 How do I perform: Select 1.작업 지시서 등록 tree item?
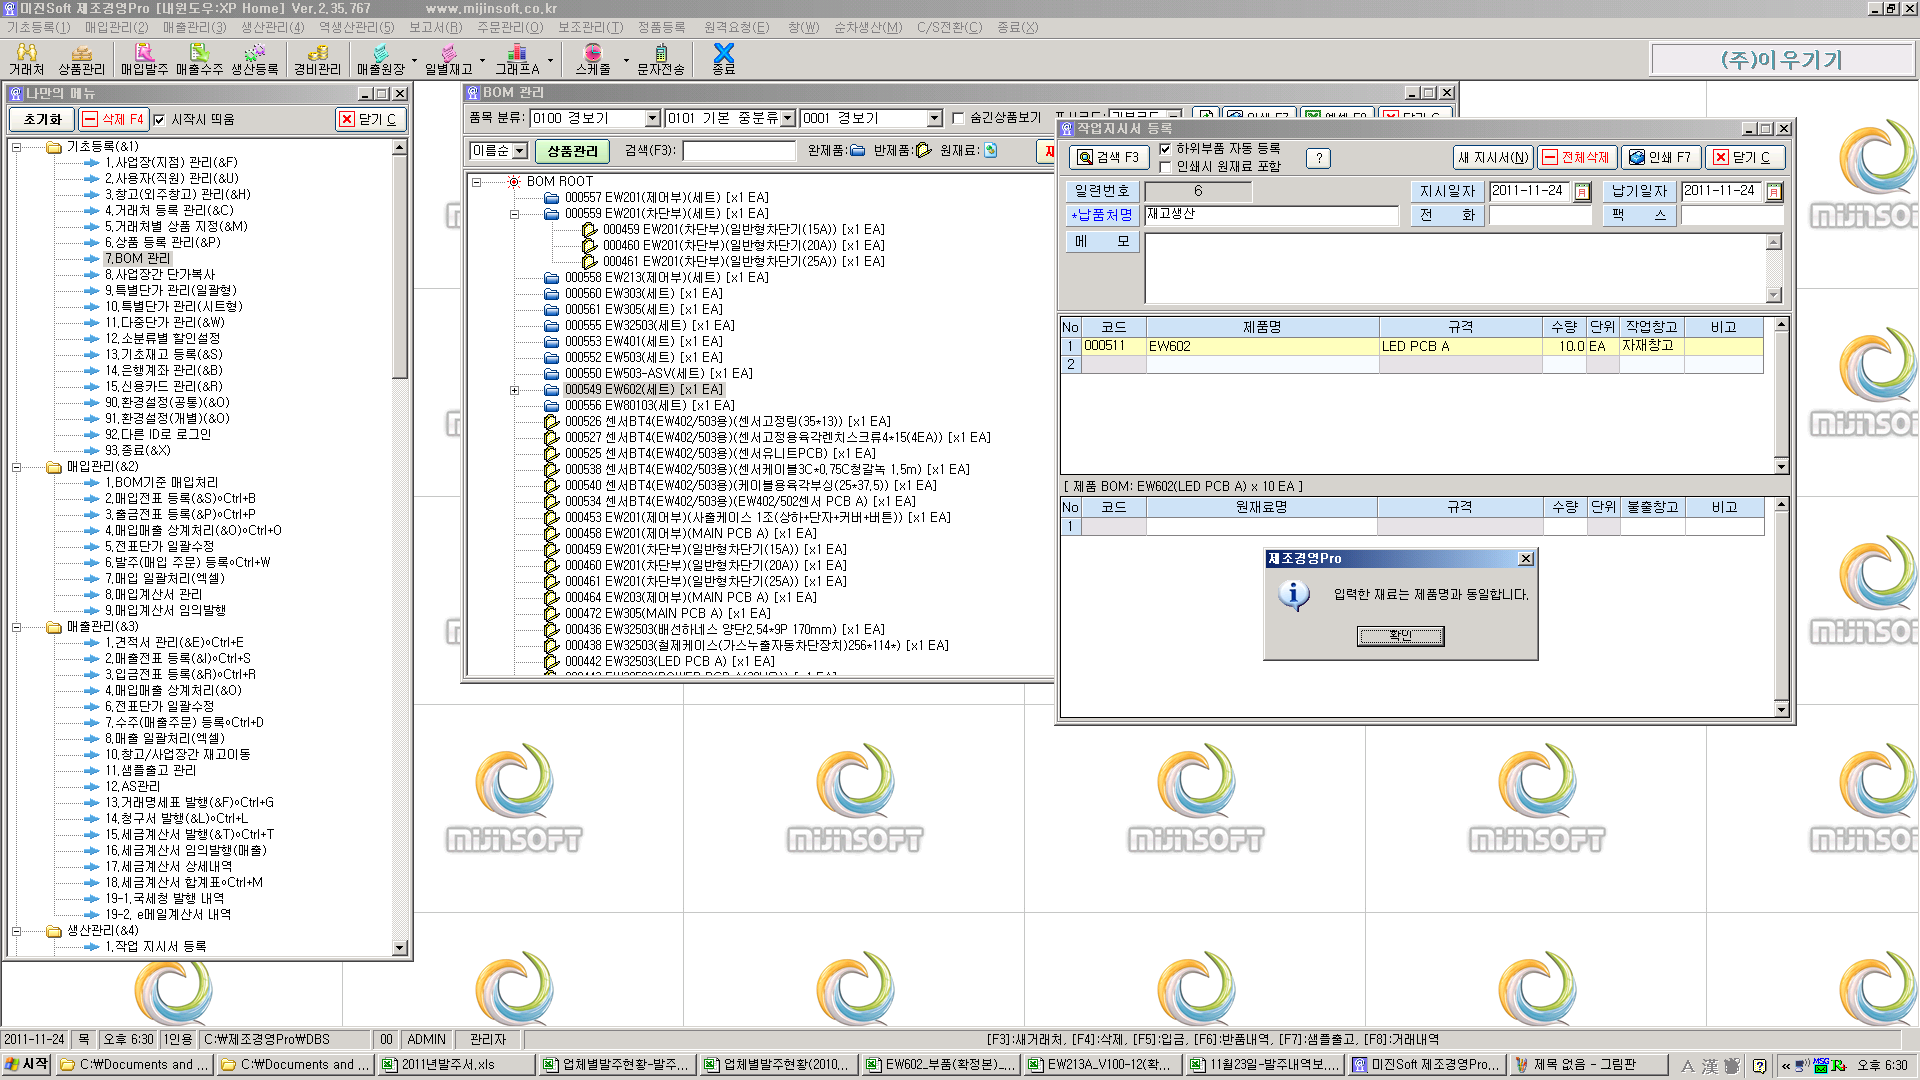point(156,946)
